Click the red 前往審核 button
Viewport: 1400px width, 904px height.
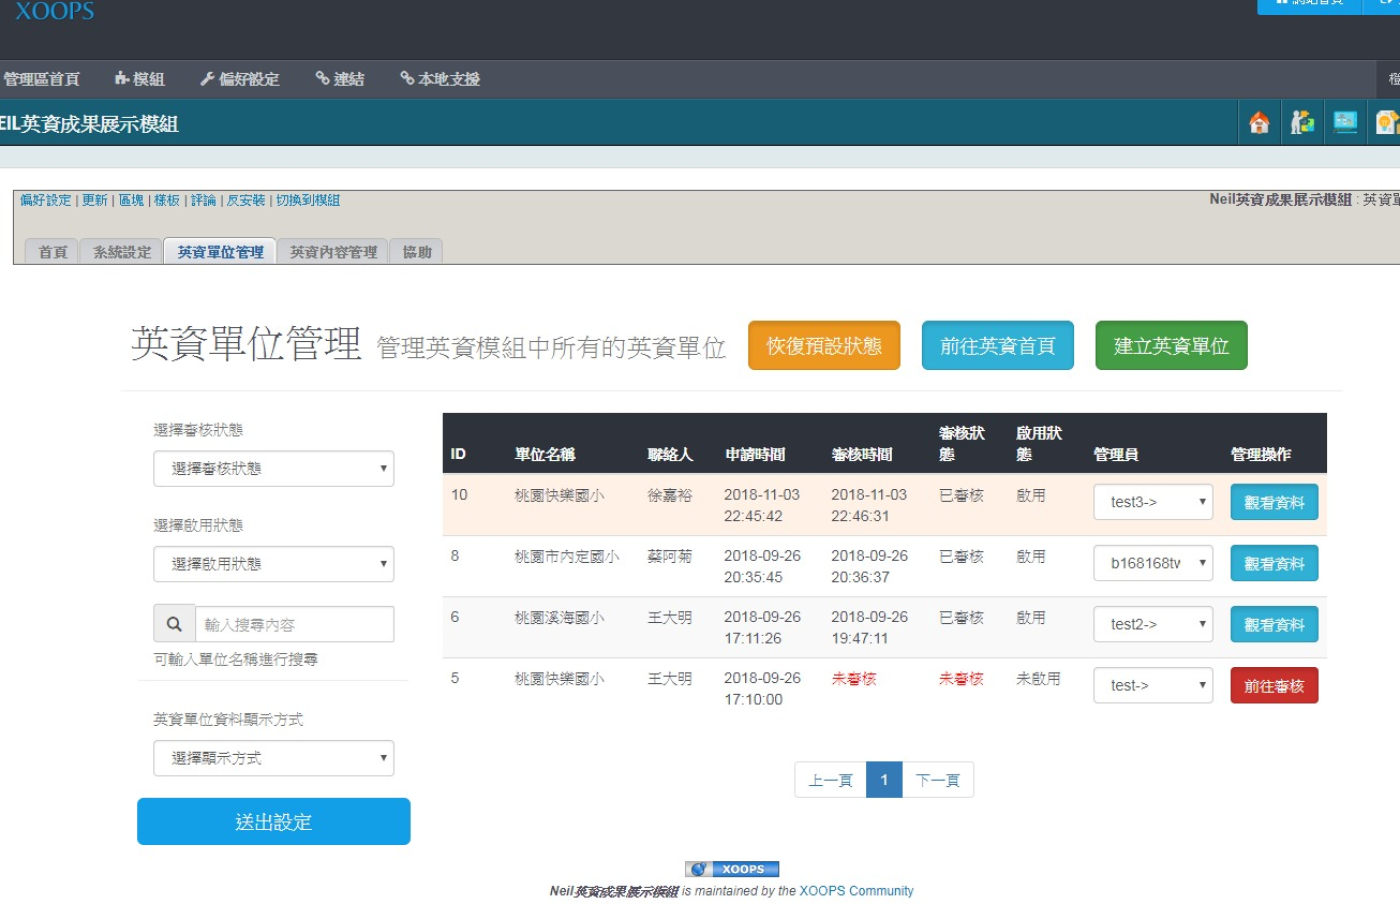[x=1273, y=686]
